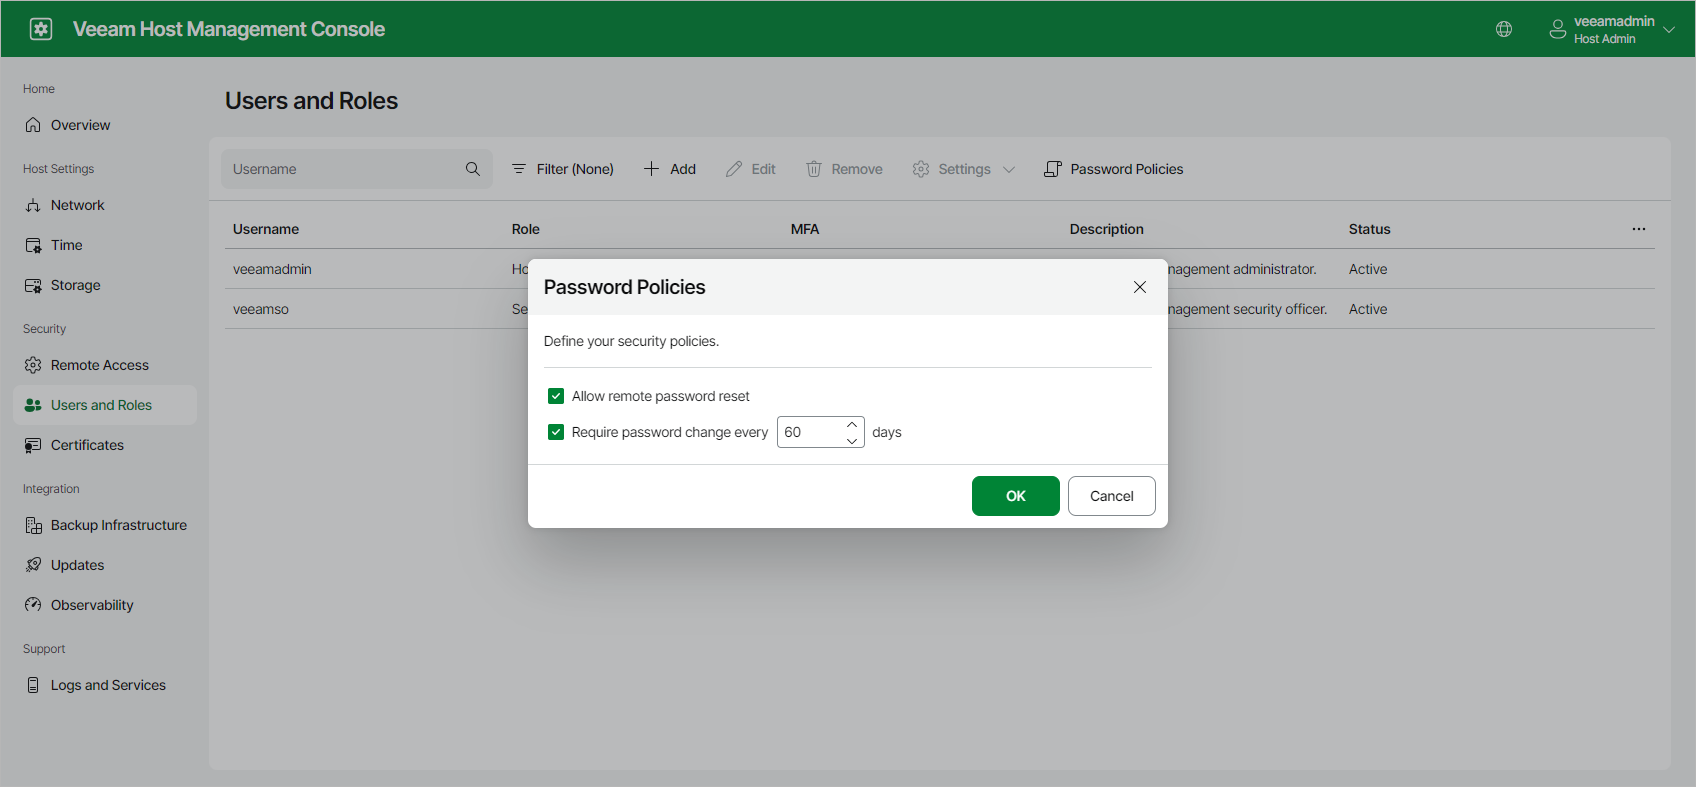This screenshot has height=787, width=1696.
Task: Open the Settings toolbar dropdown
Action: pos(964,169)
